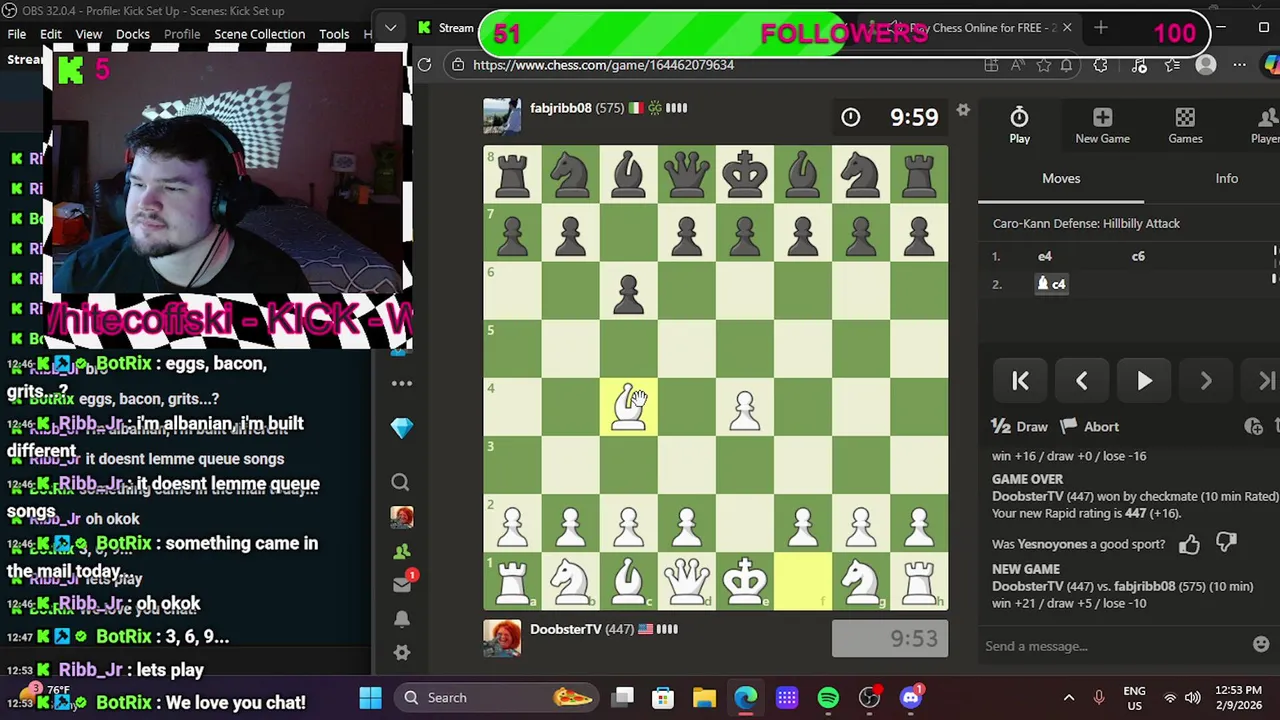Reload the chess.com page

(424, 65)
